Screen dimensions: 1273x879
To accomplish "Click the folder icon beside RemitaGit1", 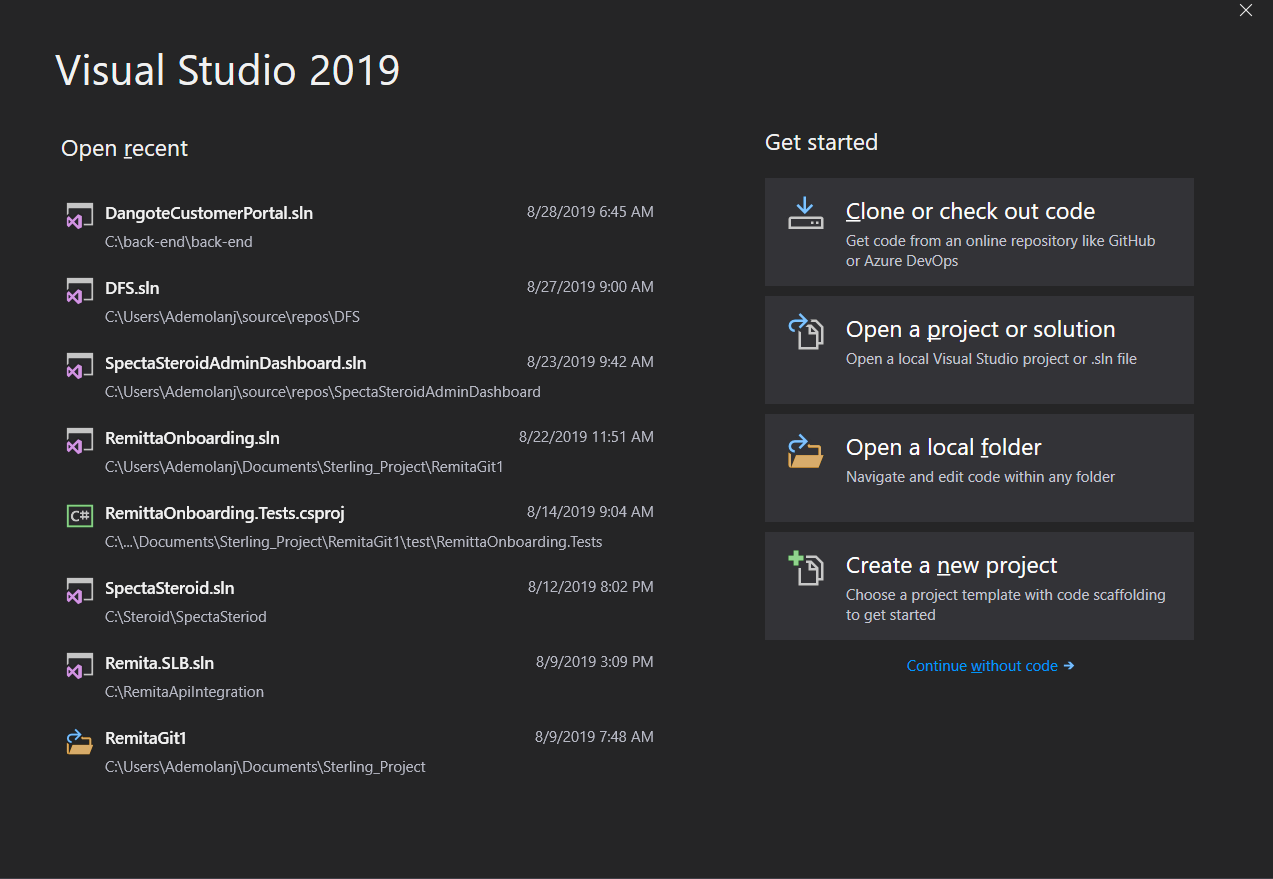I will 80,740.
